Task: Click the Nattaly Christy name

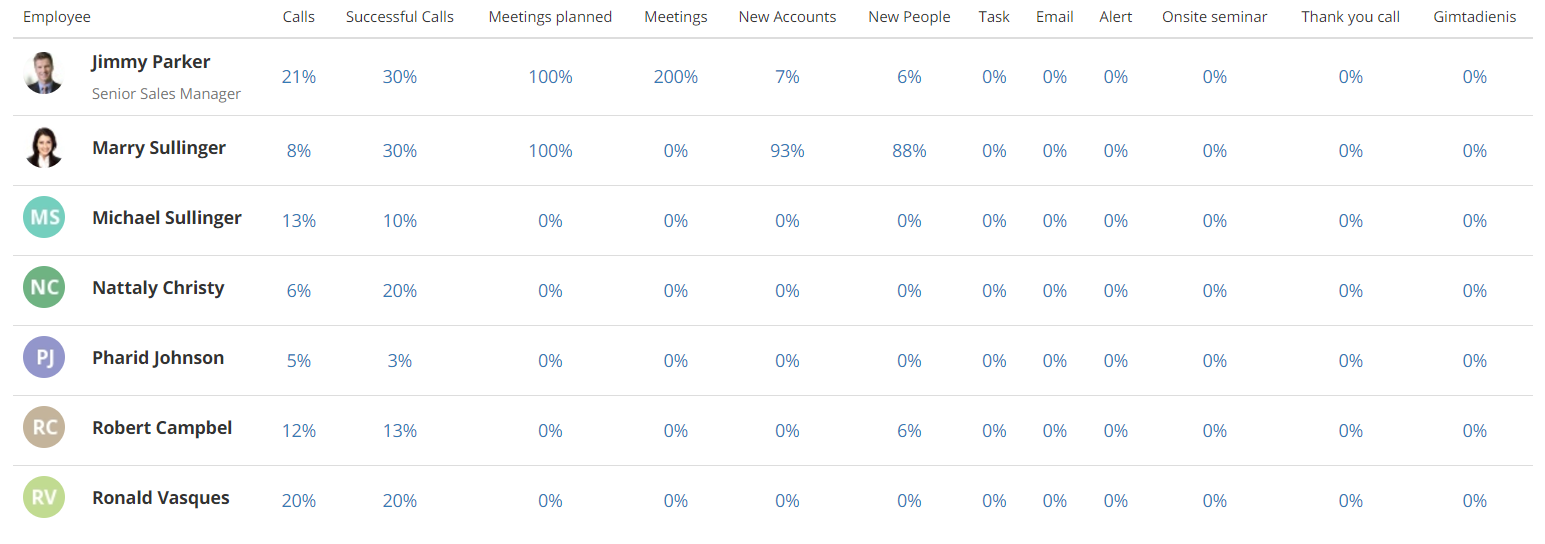Action: (158, 288)
